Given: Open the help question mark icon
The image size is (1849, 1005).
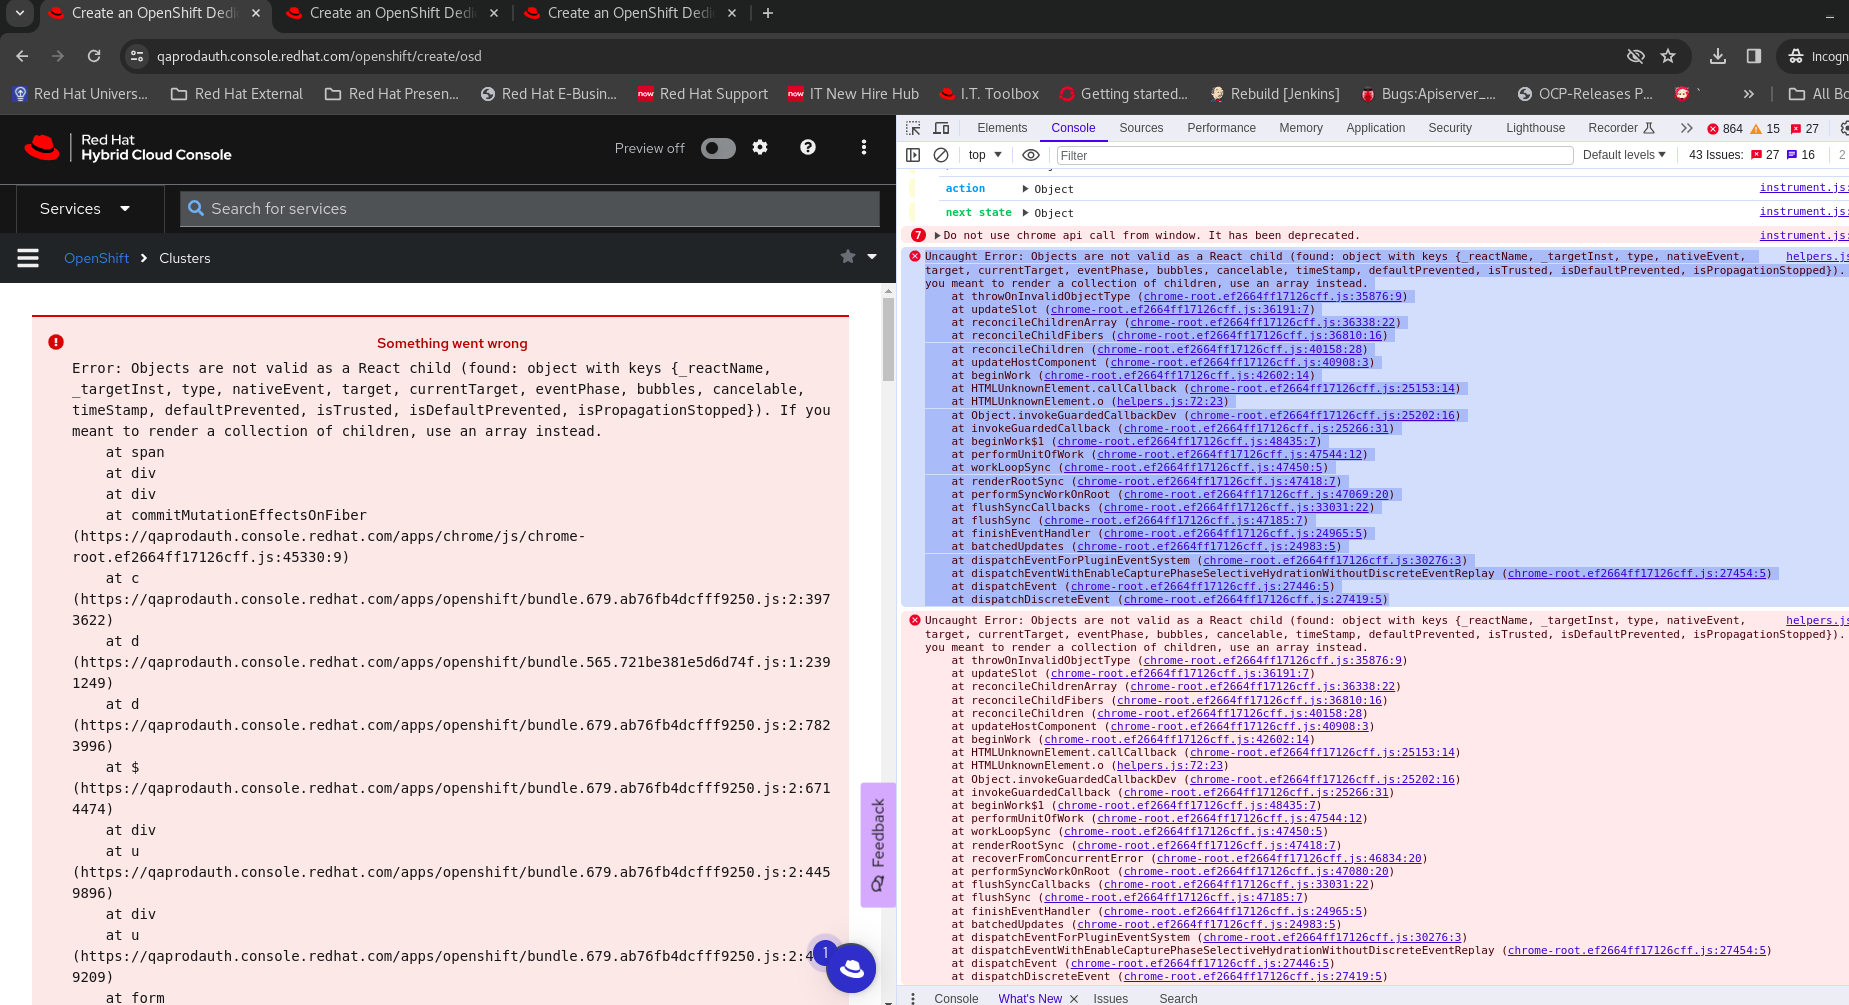Looking at the screenshot, I should [x=808, y=148].
